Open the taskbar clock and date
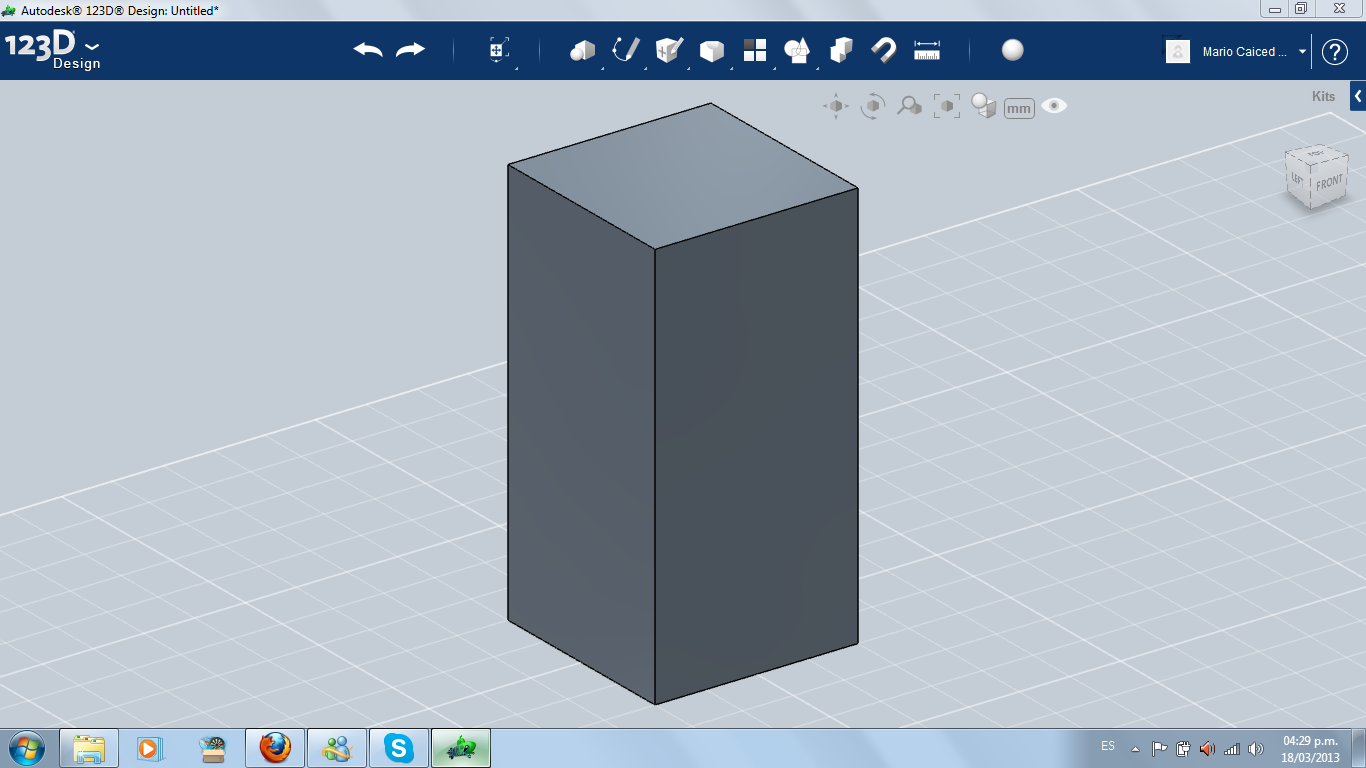The image size is (1366, 768). coord(1310,749)
